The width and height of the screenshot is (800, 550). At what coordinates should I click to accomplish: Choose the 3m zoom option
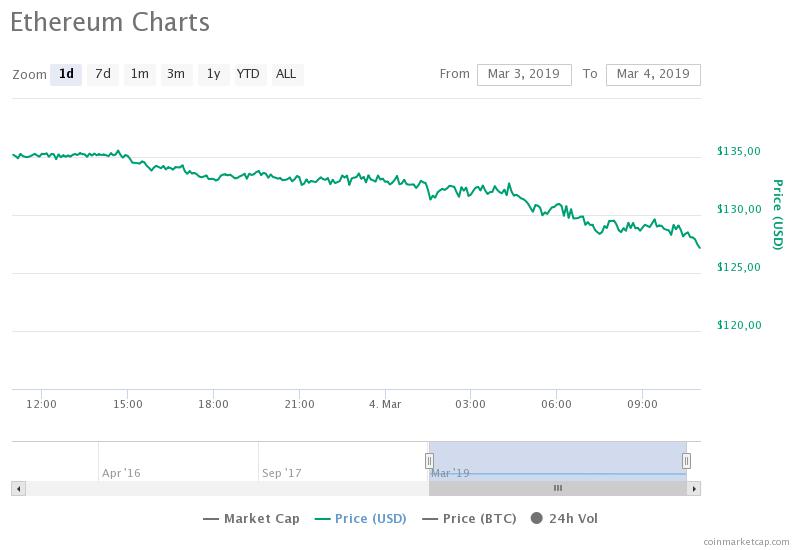[x=176, y=74]
